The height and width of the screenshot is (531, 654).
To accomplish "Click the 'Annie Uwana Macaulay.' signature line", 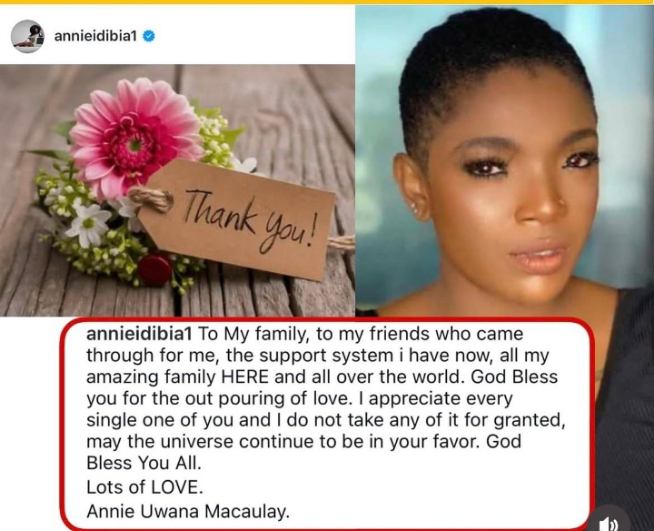I will click(x=188, y=511).
